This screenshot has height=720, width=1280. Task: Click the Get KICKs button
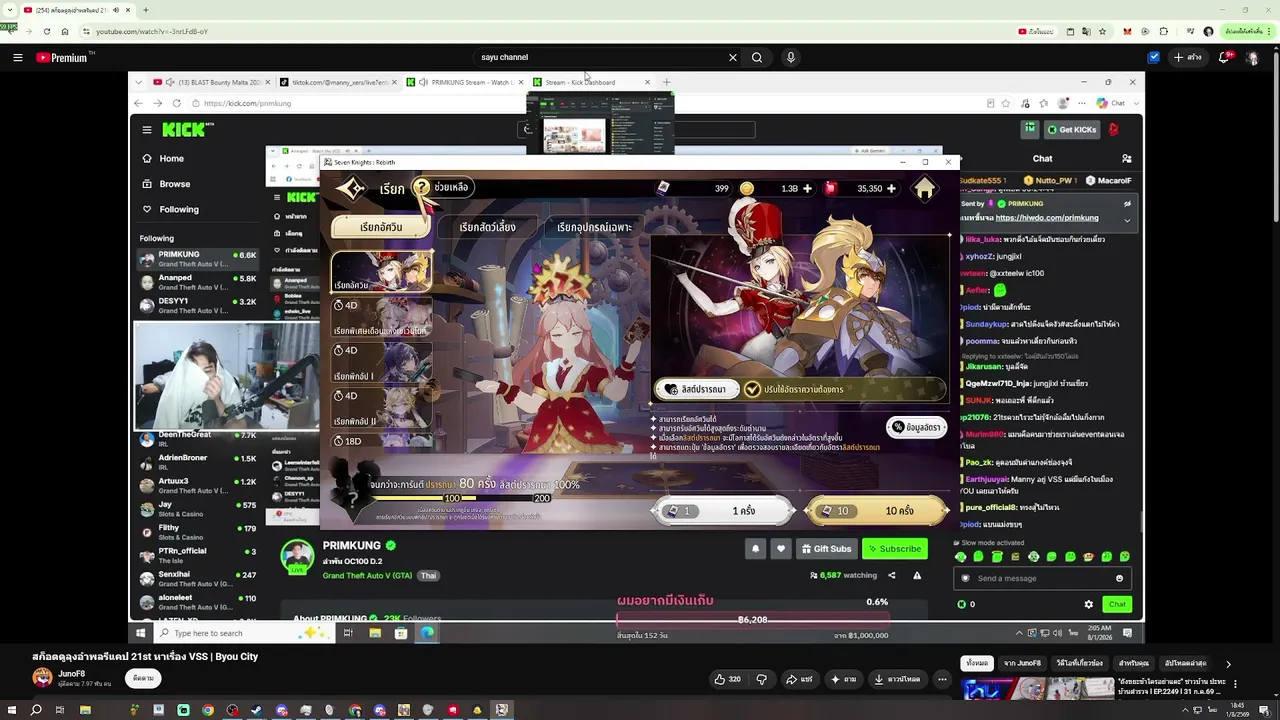(1071, 129)
